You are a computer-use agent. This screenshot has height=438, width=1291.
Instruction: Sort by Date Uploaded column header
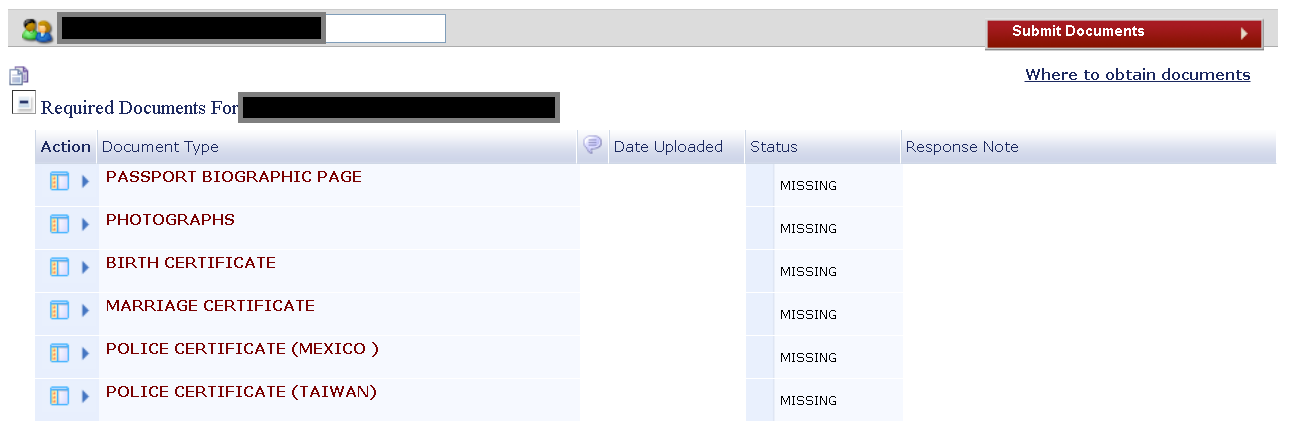pos(668,147)
